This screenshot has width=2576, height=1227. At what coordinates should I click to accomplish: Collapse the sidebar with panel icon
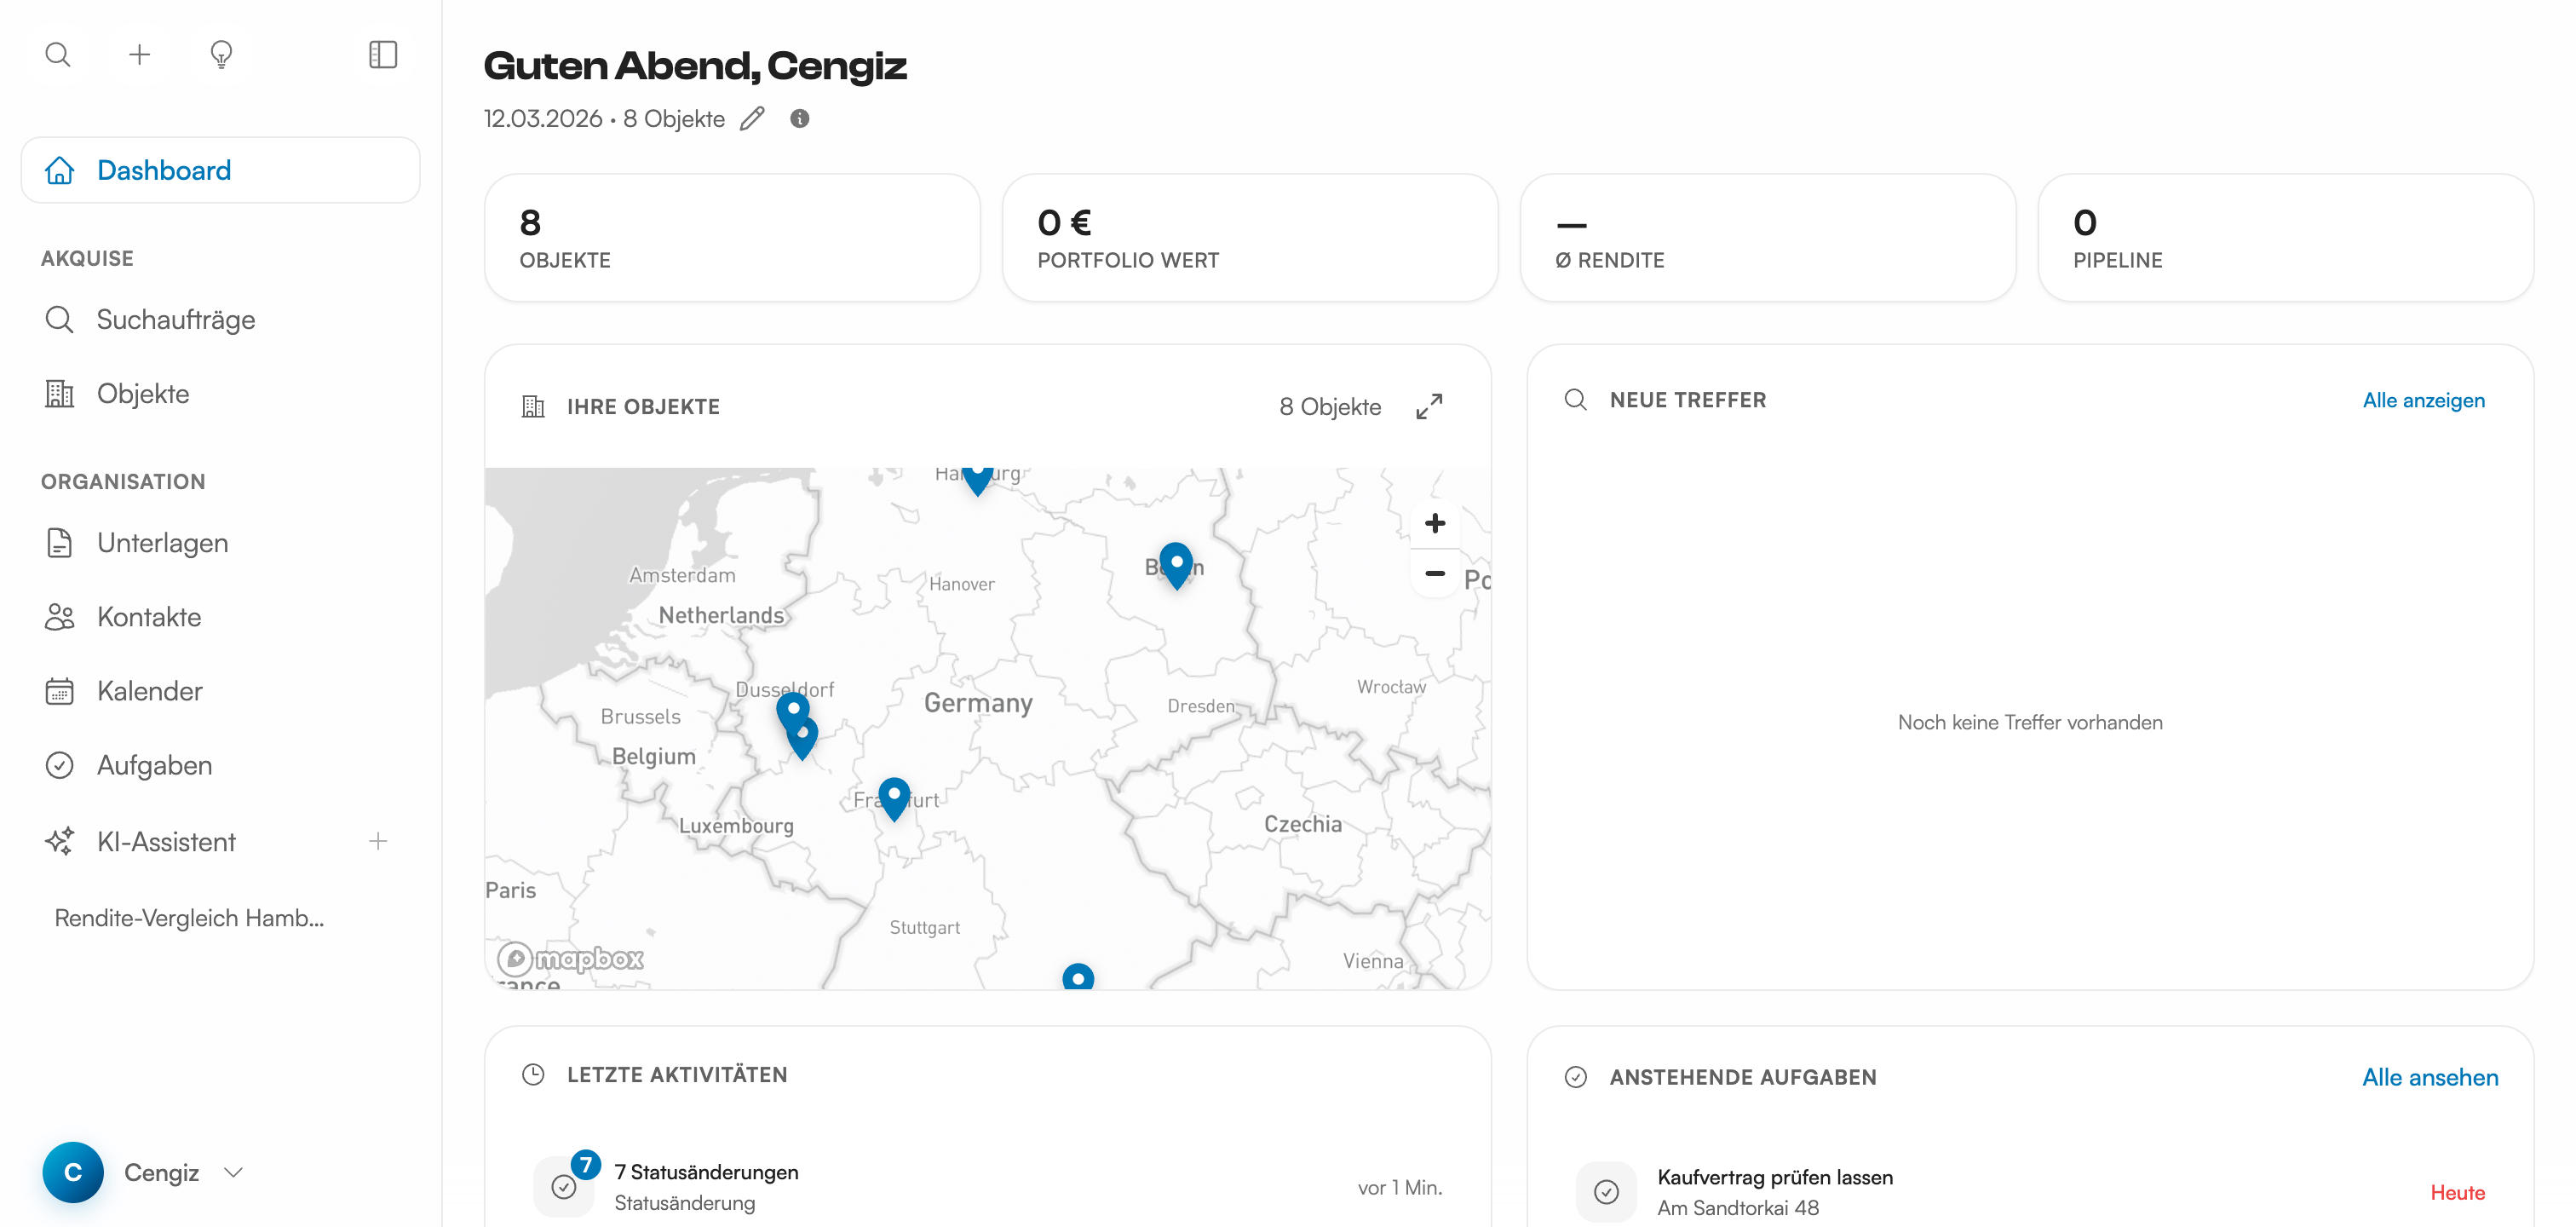(x=383, y=54)
